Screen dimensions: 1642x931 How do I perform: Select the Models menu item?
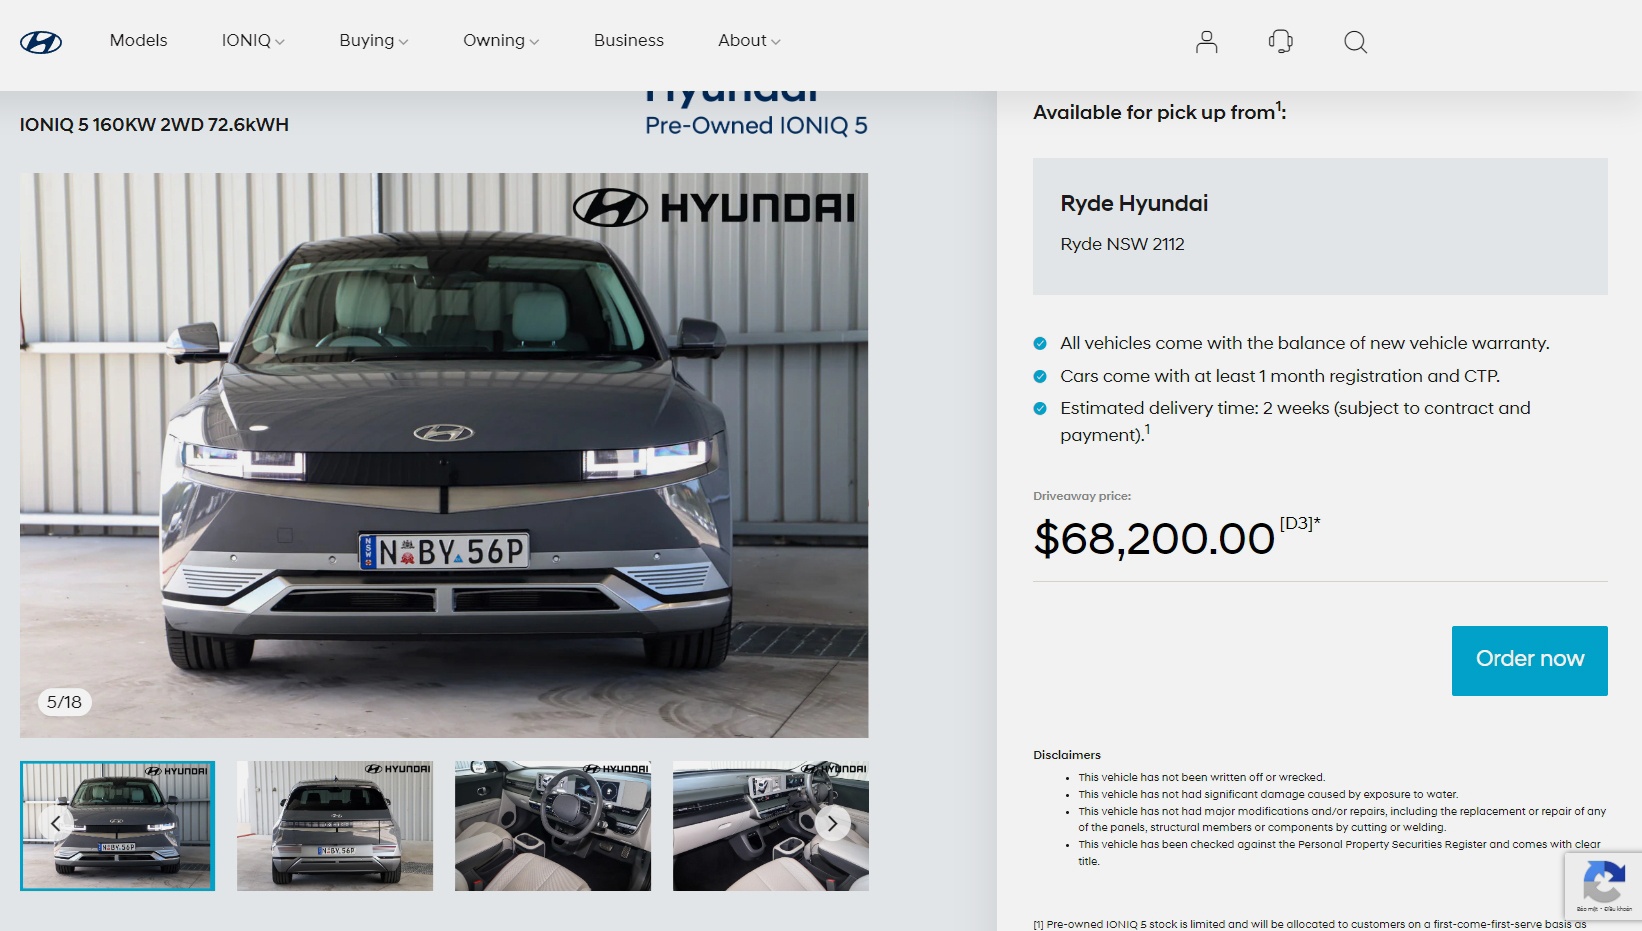137,41
